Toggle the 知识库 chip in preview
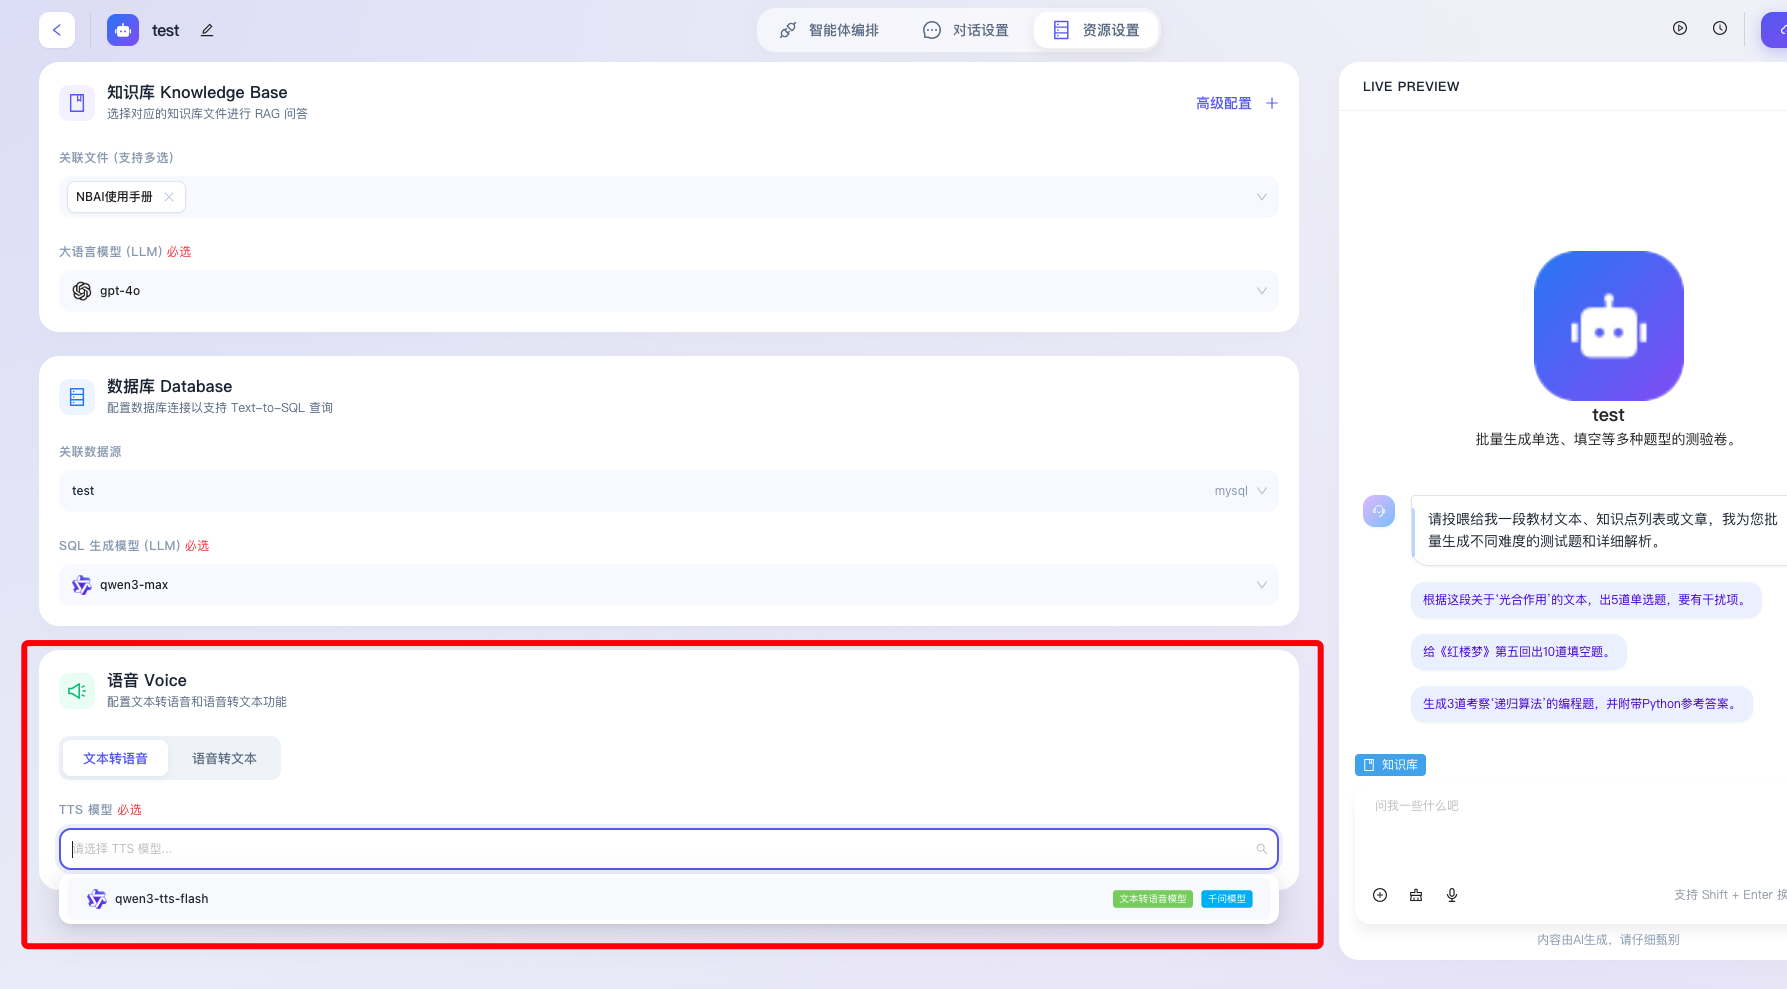1787x989 pixels. point(1390,765)
